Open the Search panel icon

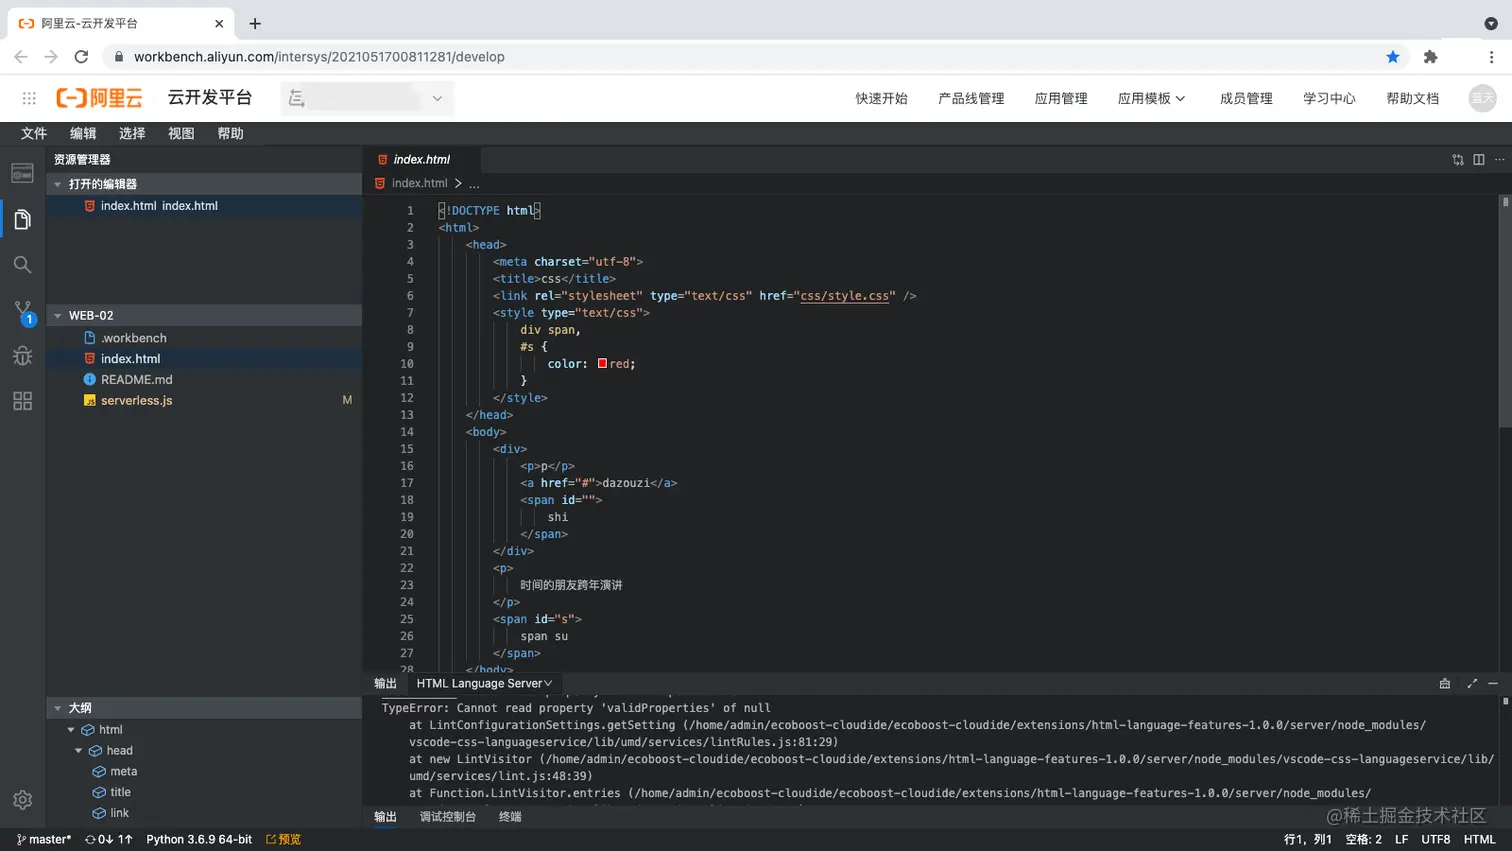click(22, 265)
